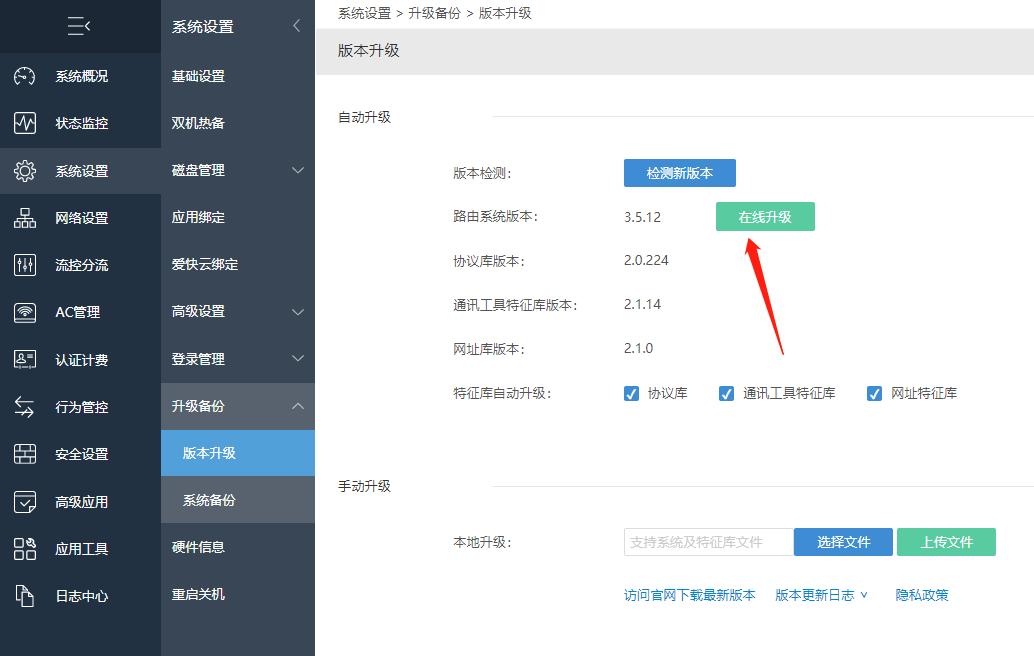Open the 访问官网下载最新版本 link
This screenshot has width=1034, height=656.
coord(688,594)
